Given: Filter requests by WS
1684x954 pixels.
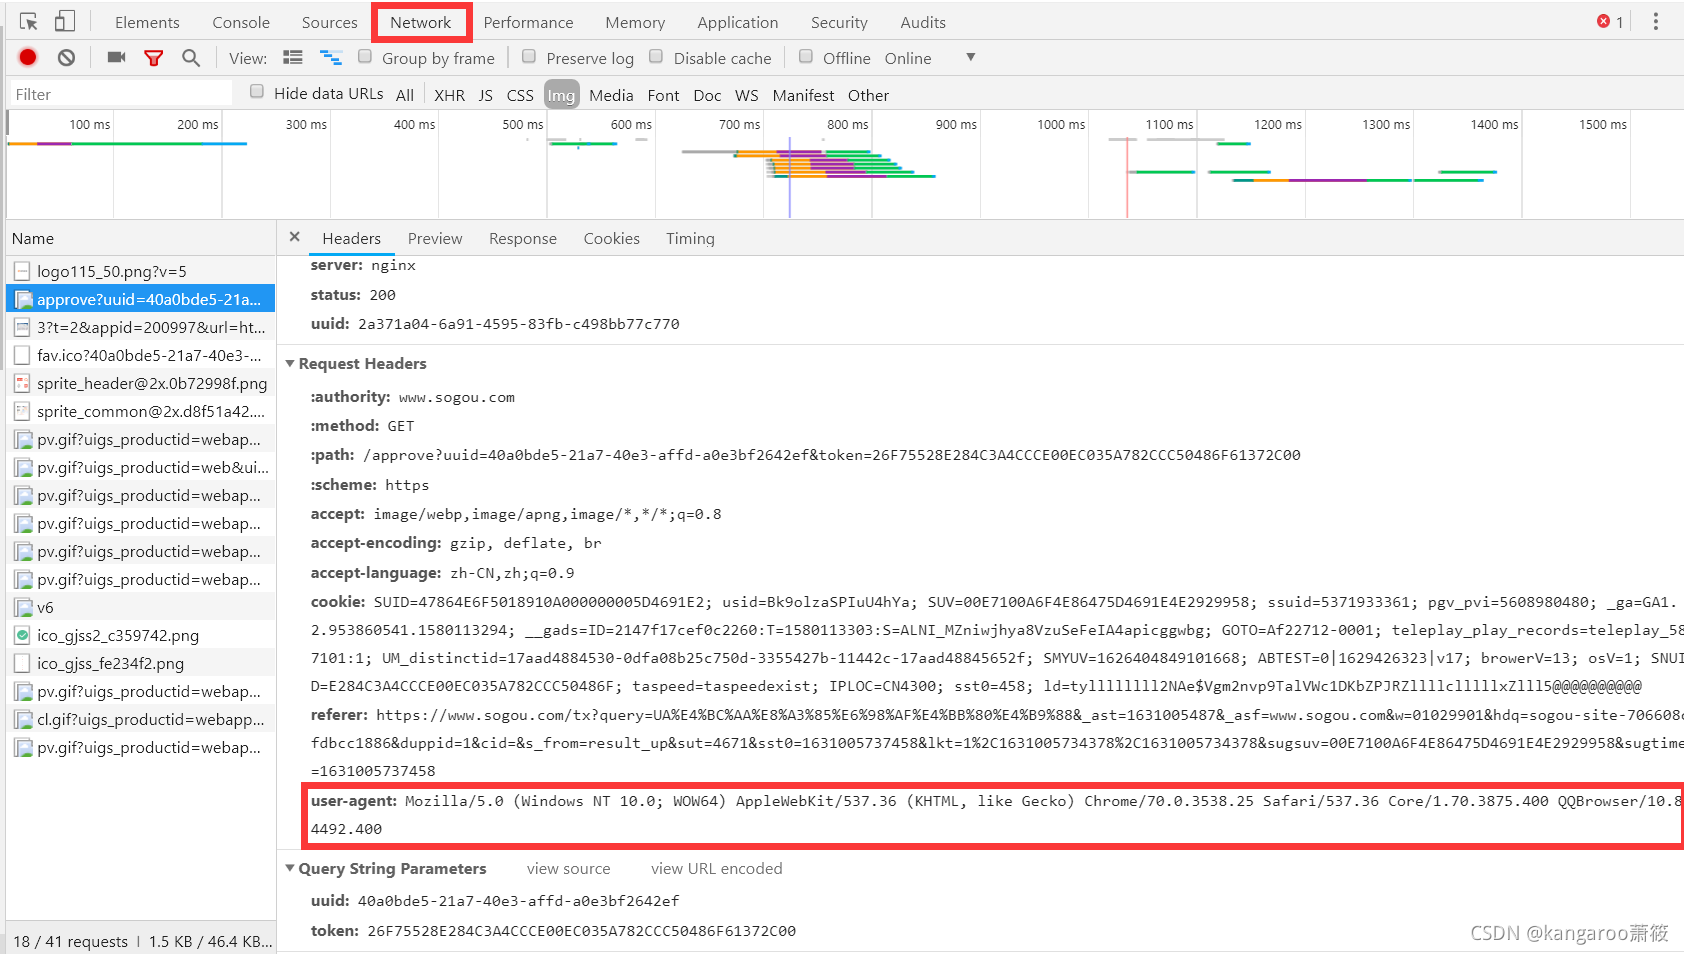Looking at the screenshot, I should pyautogui.click(x=747, y=95).
